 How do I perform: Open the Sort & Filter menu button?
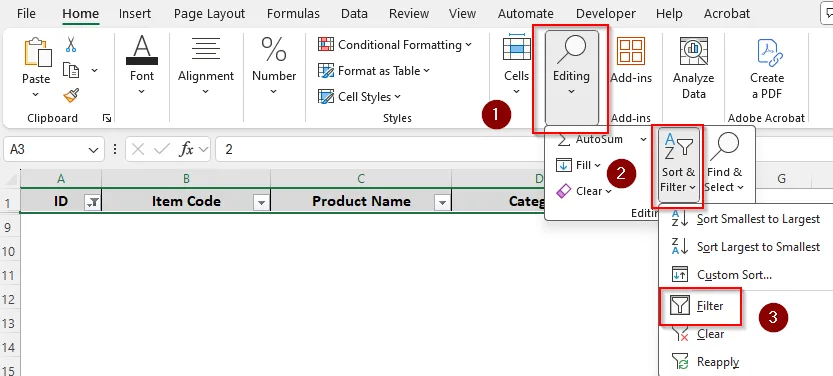tap(678, 165)
